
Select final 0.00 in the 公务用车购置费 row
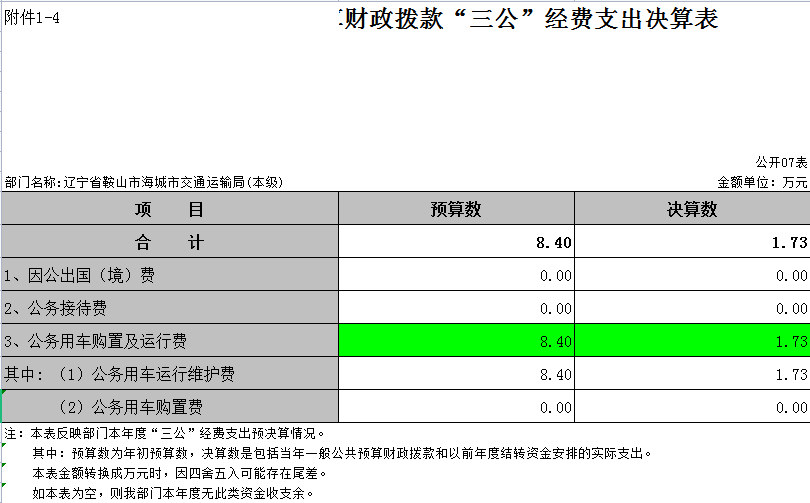pyautogui.click(x=692, y=407)
